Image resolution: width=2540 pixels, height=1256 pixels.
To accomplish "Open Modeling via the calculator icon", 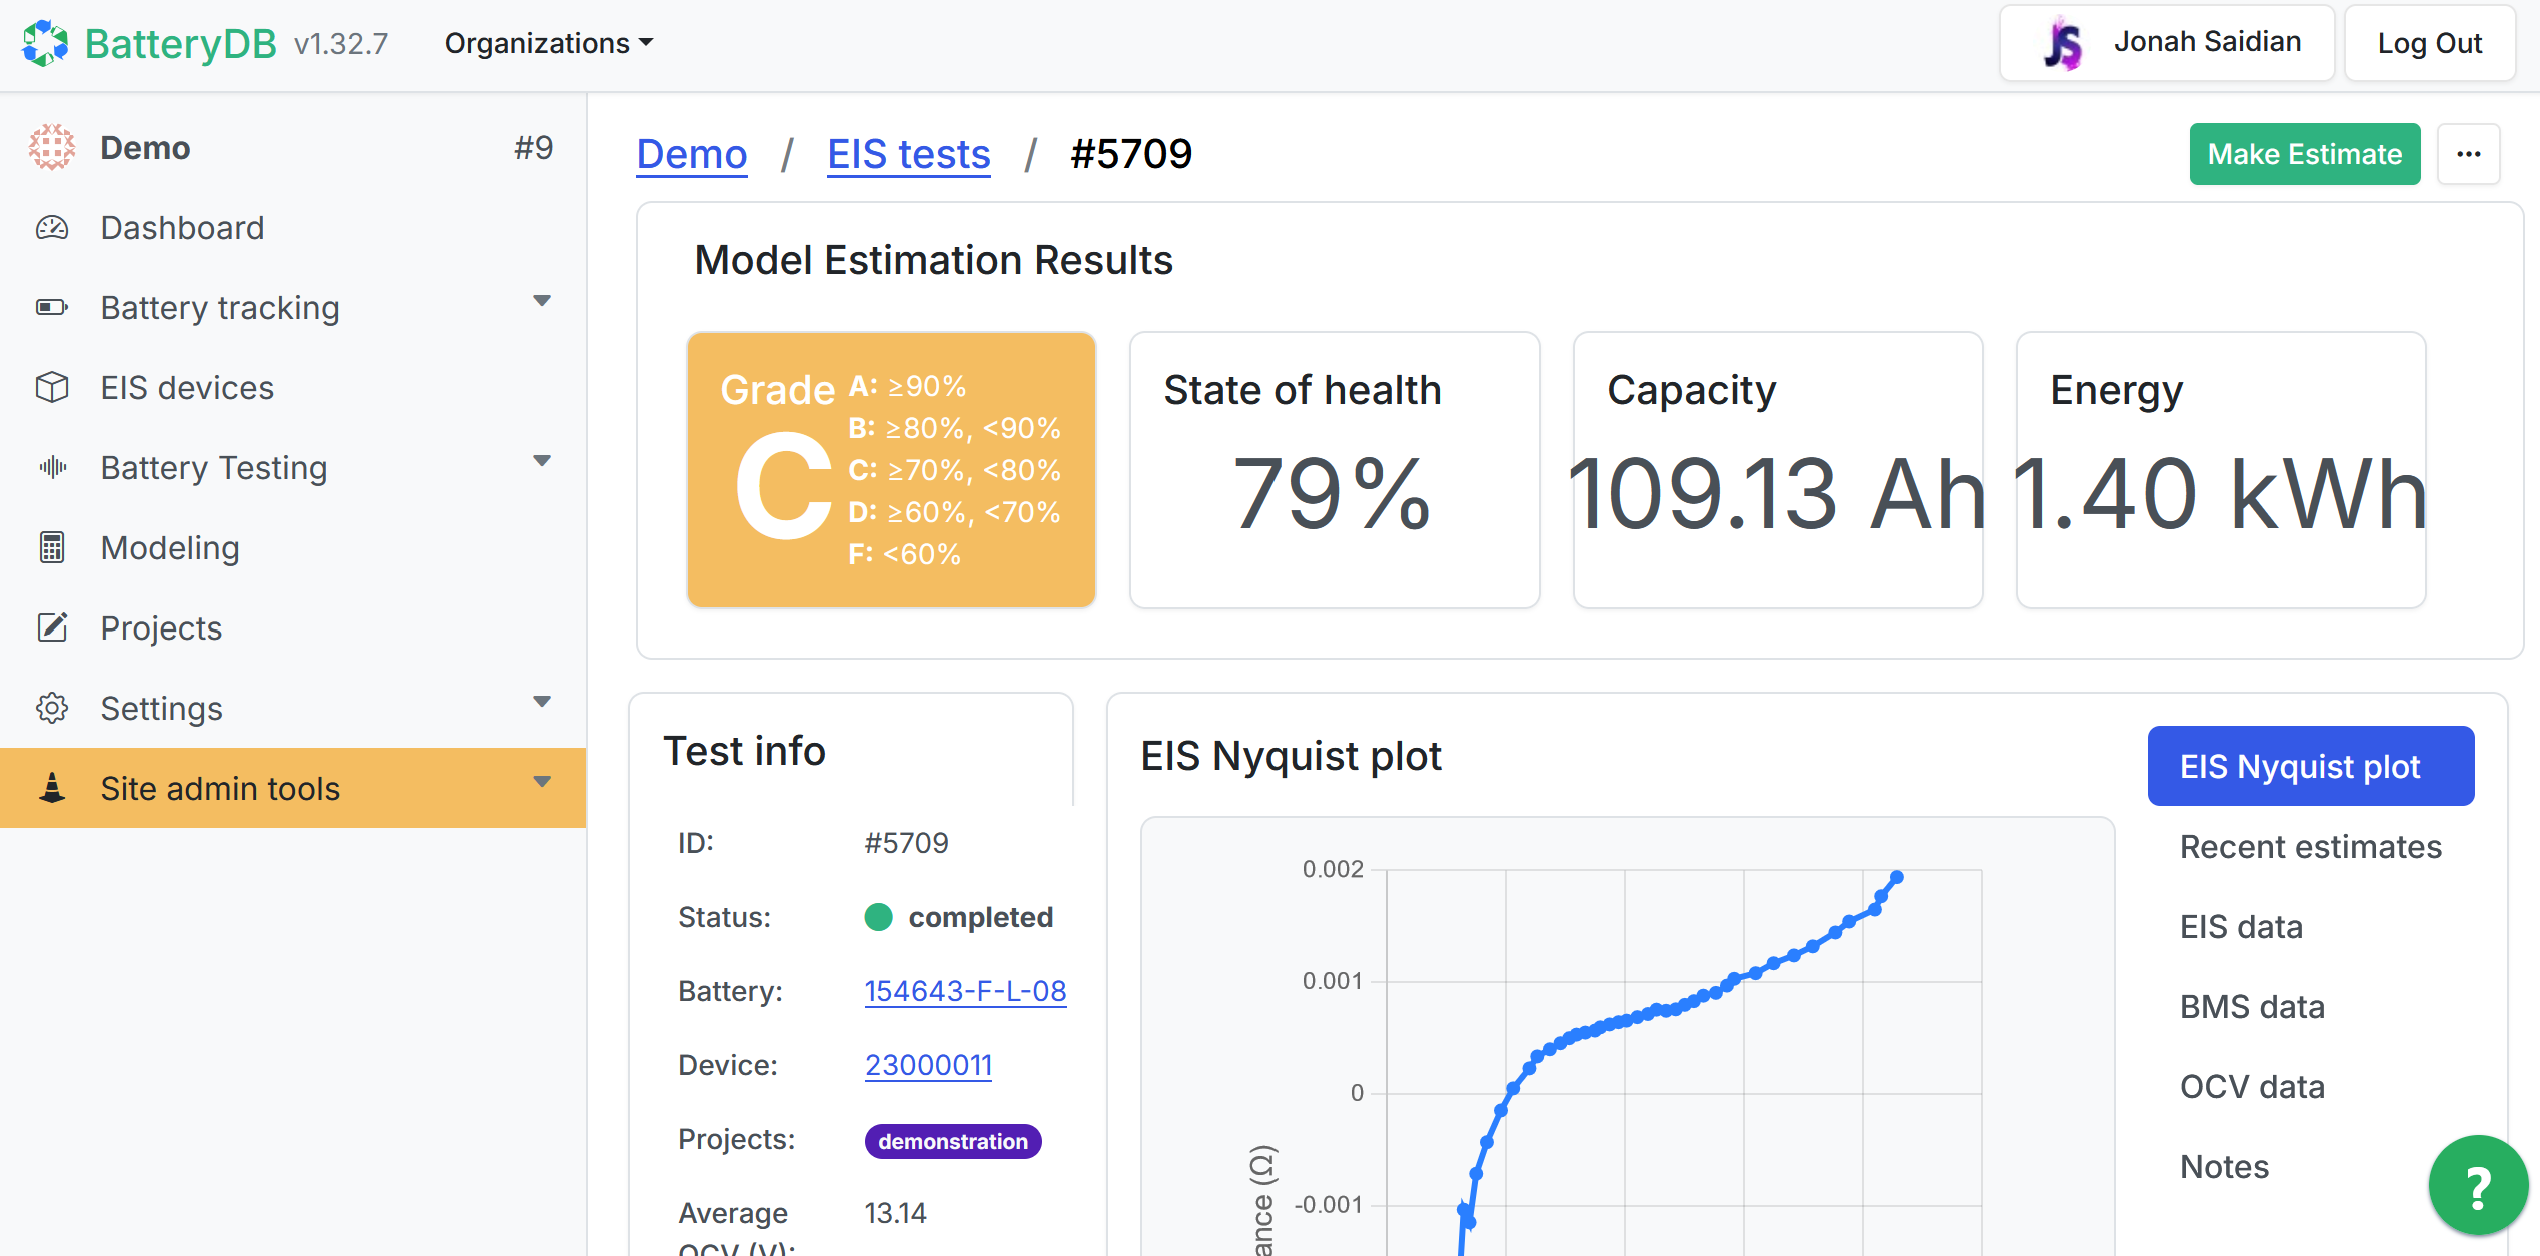I will point(51,548).
